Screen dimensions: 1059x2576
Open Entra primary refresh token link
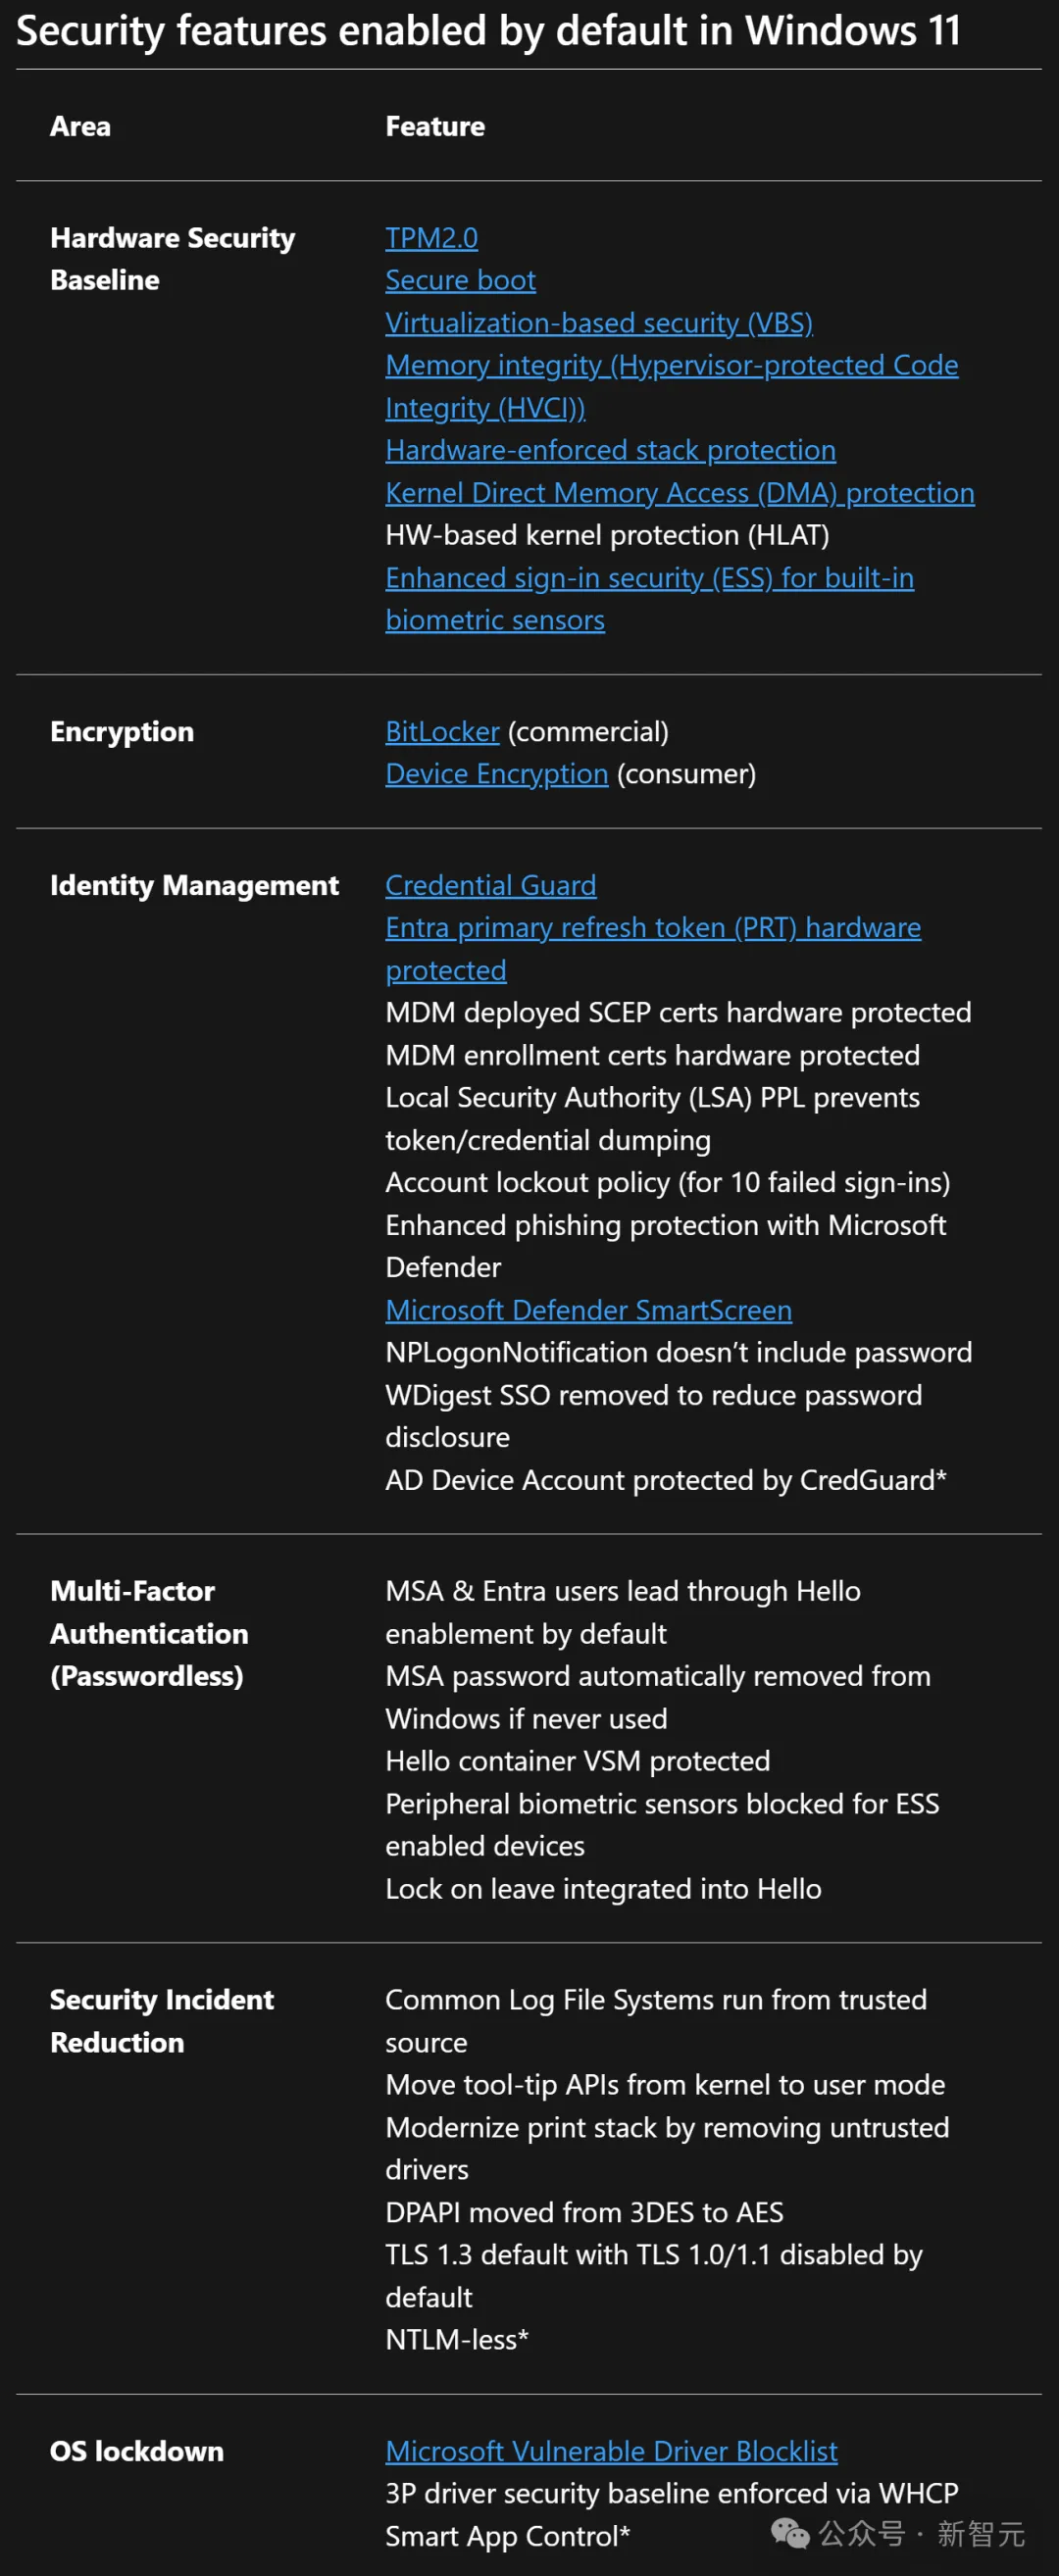653,949
